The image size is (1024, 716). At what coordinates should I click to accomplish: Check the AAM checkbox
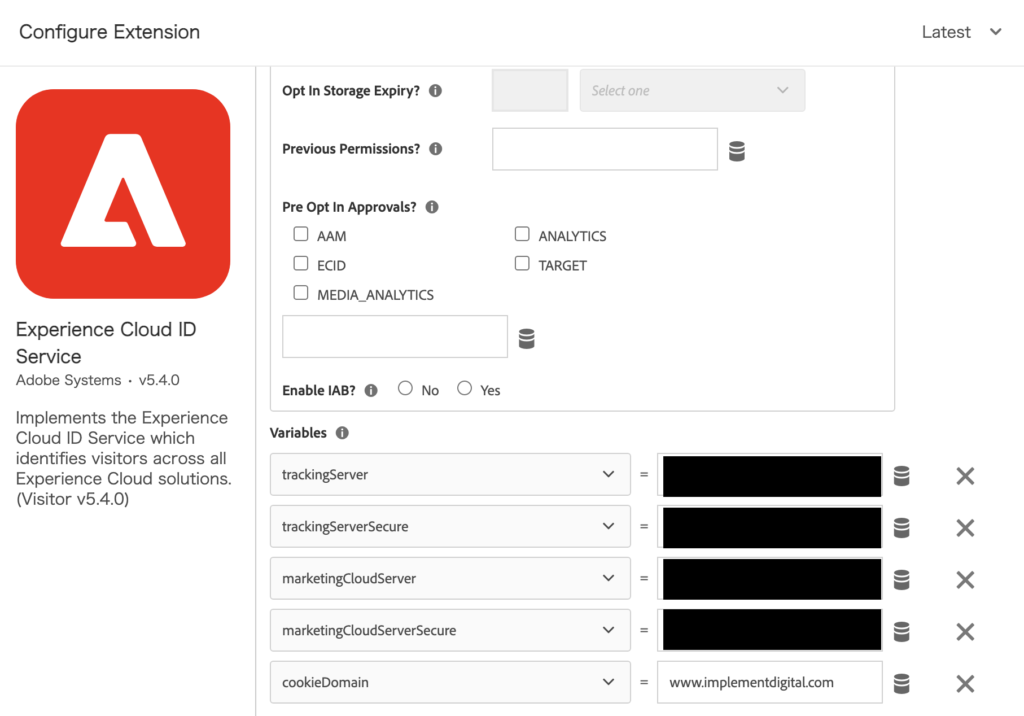[301, 233]
